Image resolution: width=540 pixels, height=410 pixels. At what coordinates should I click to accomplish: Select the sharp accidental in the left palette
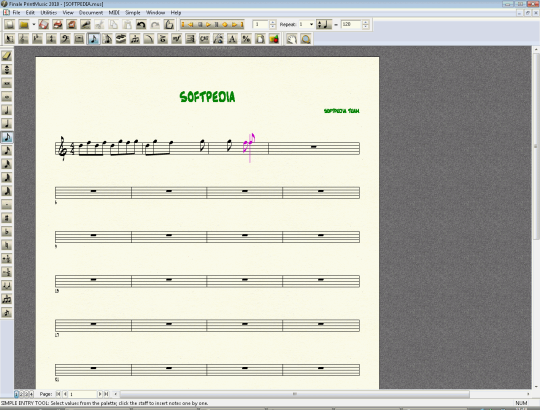point(7,218)
